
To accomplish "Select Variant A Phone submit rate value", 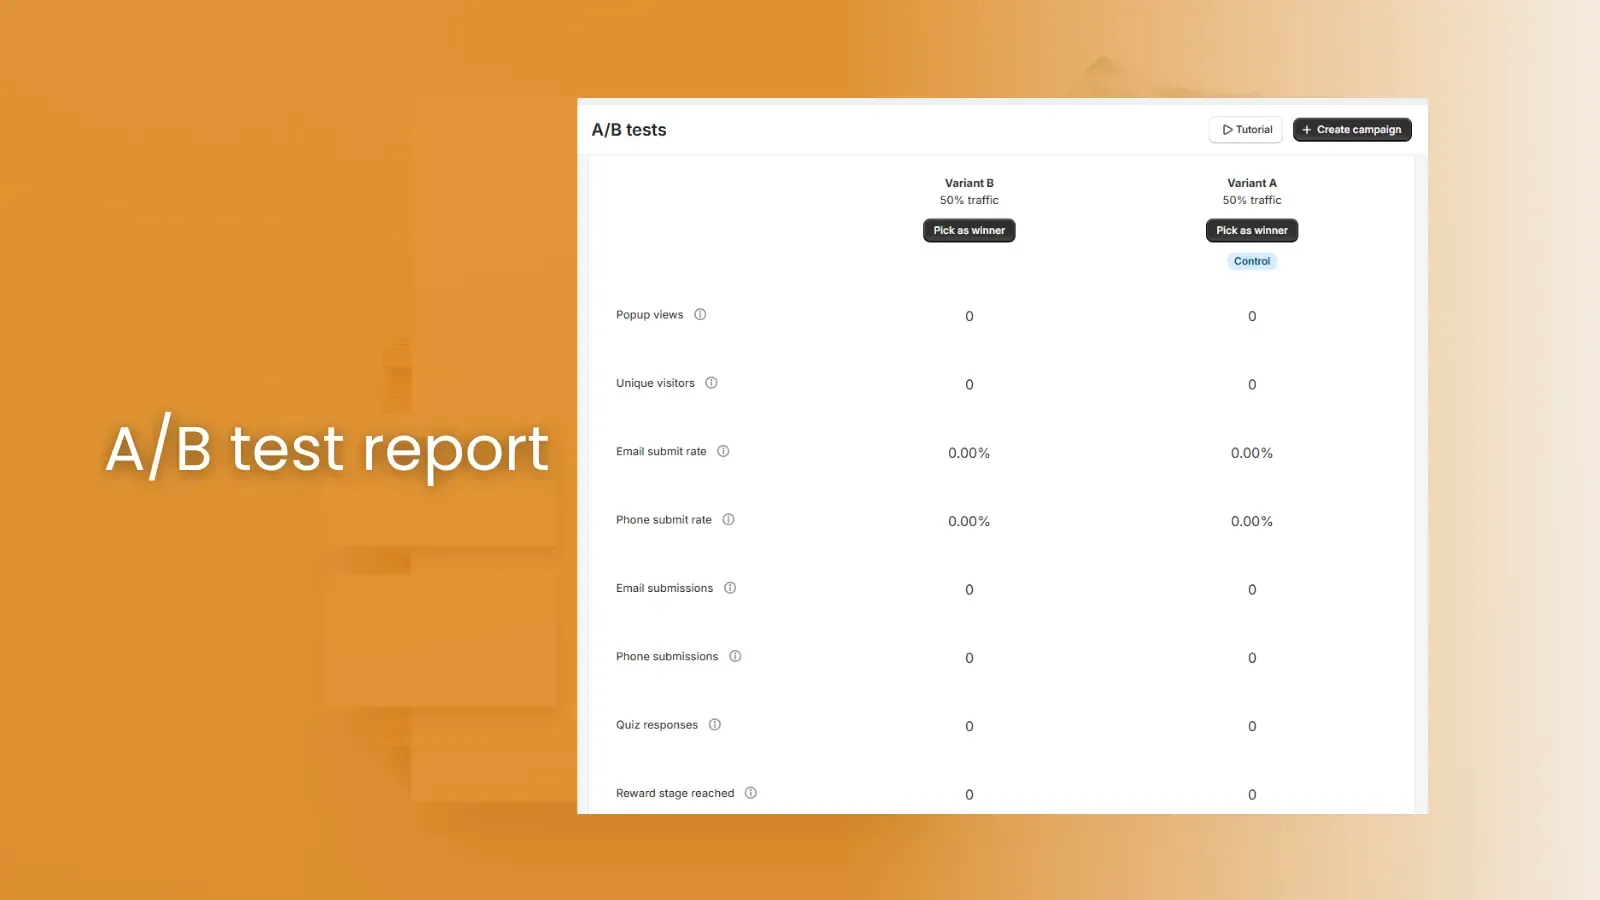I will click(1252, 521).
